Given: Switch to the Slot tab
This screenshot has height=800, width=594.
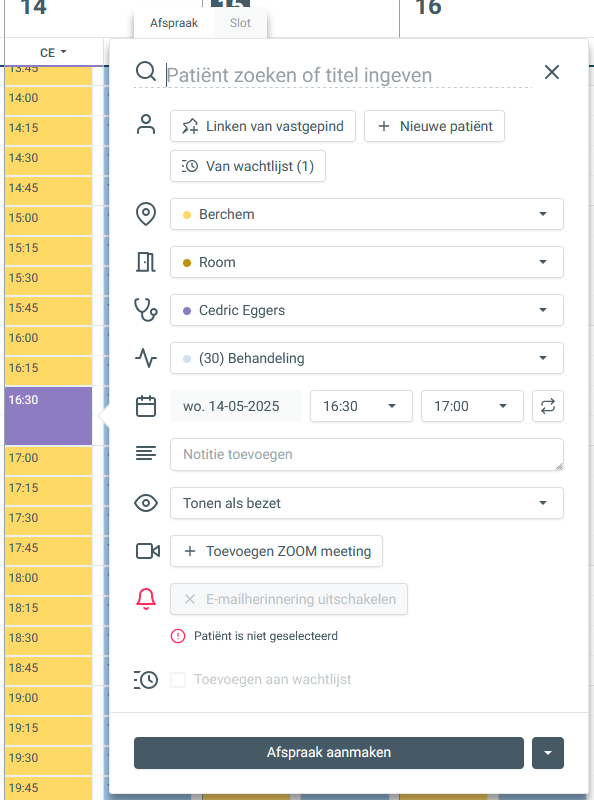Looking at the screenshot, I should [240, 23].
